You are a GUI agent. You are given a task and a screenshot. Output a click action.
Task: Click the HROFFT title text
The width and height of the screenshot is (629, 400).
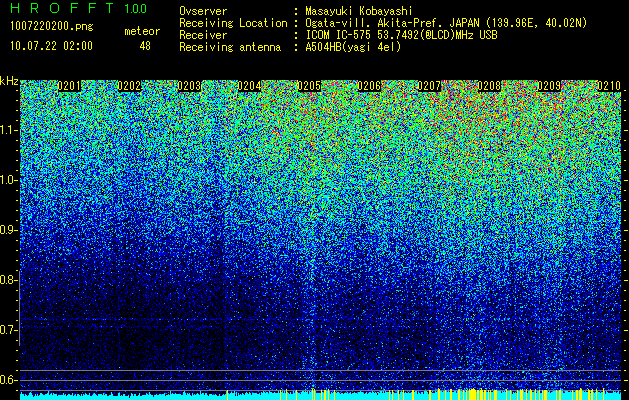coord(62,8)
